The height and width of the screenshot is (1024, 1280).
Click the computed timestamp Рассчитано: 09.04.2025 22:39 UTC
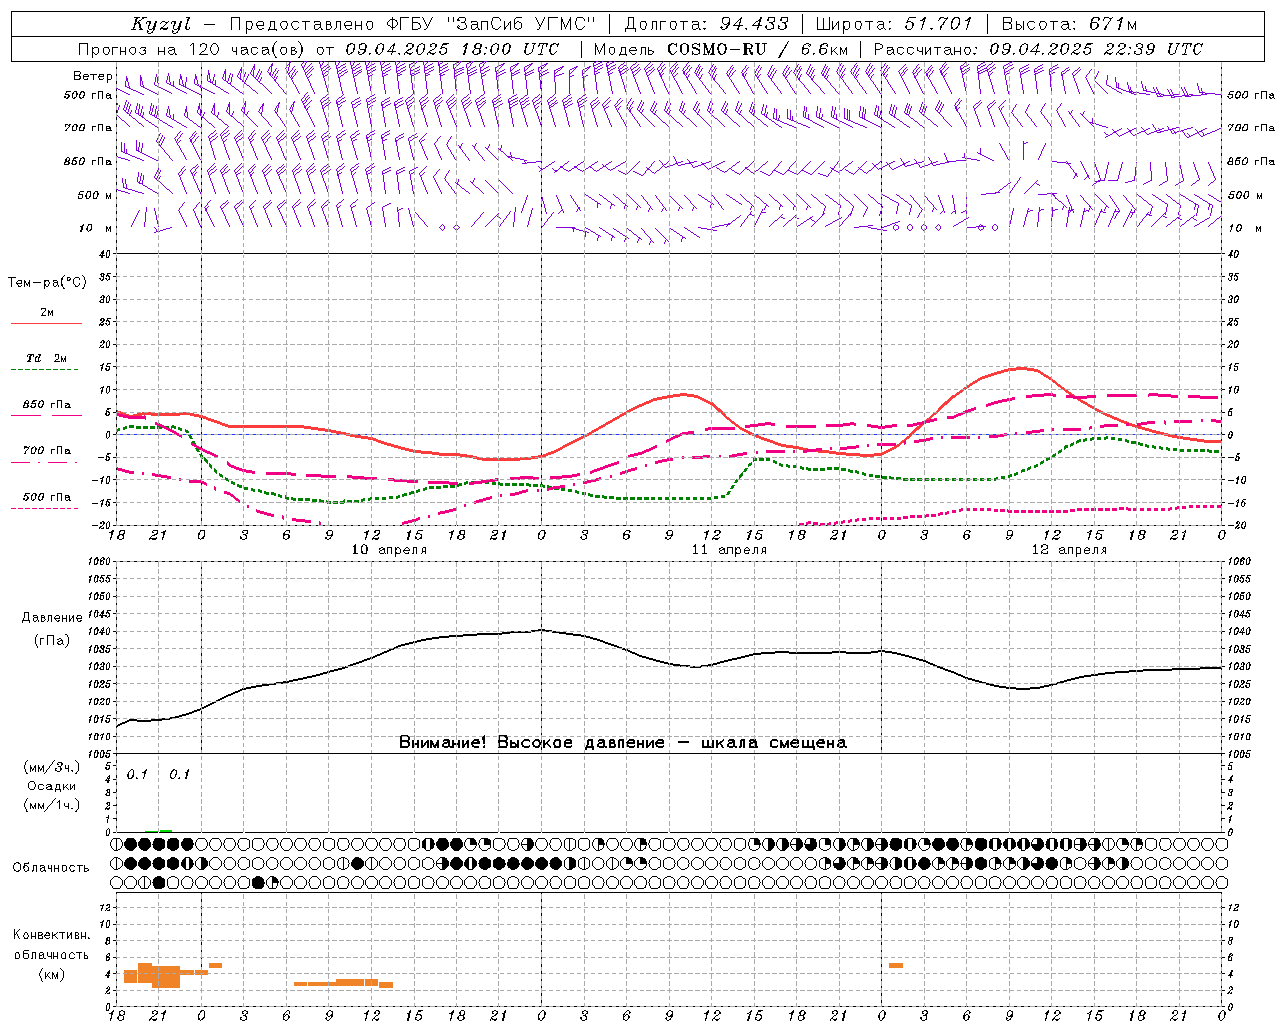pos(1038,49)
